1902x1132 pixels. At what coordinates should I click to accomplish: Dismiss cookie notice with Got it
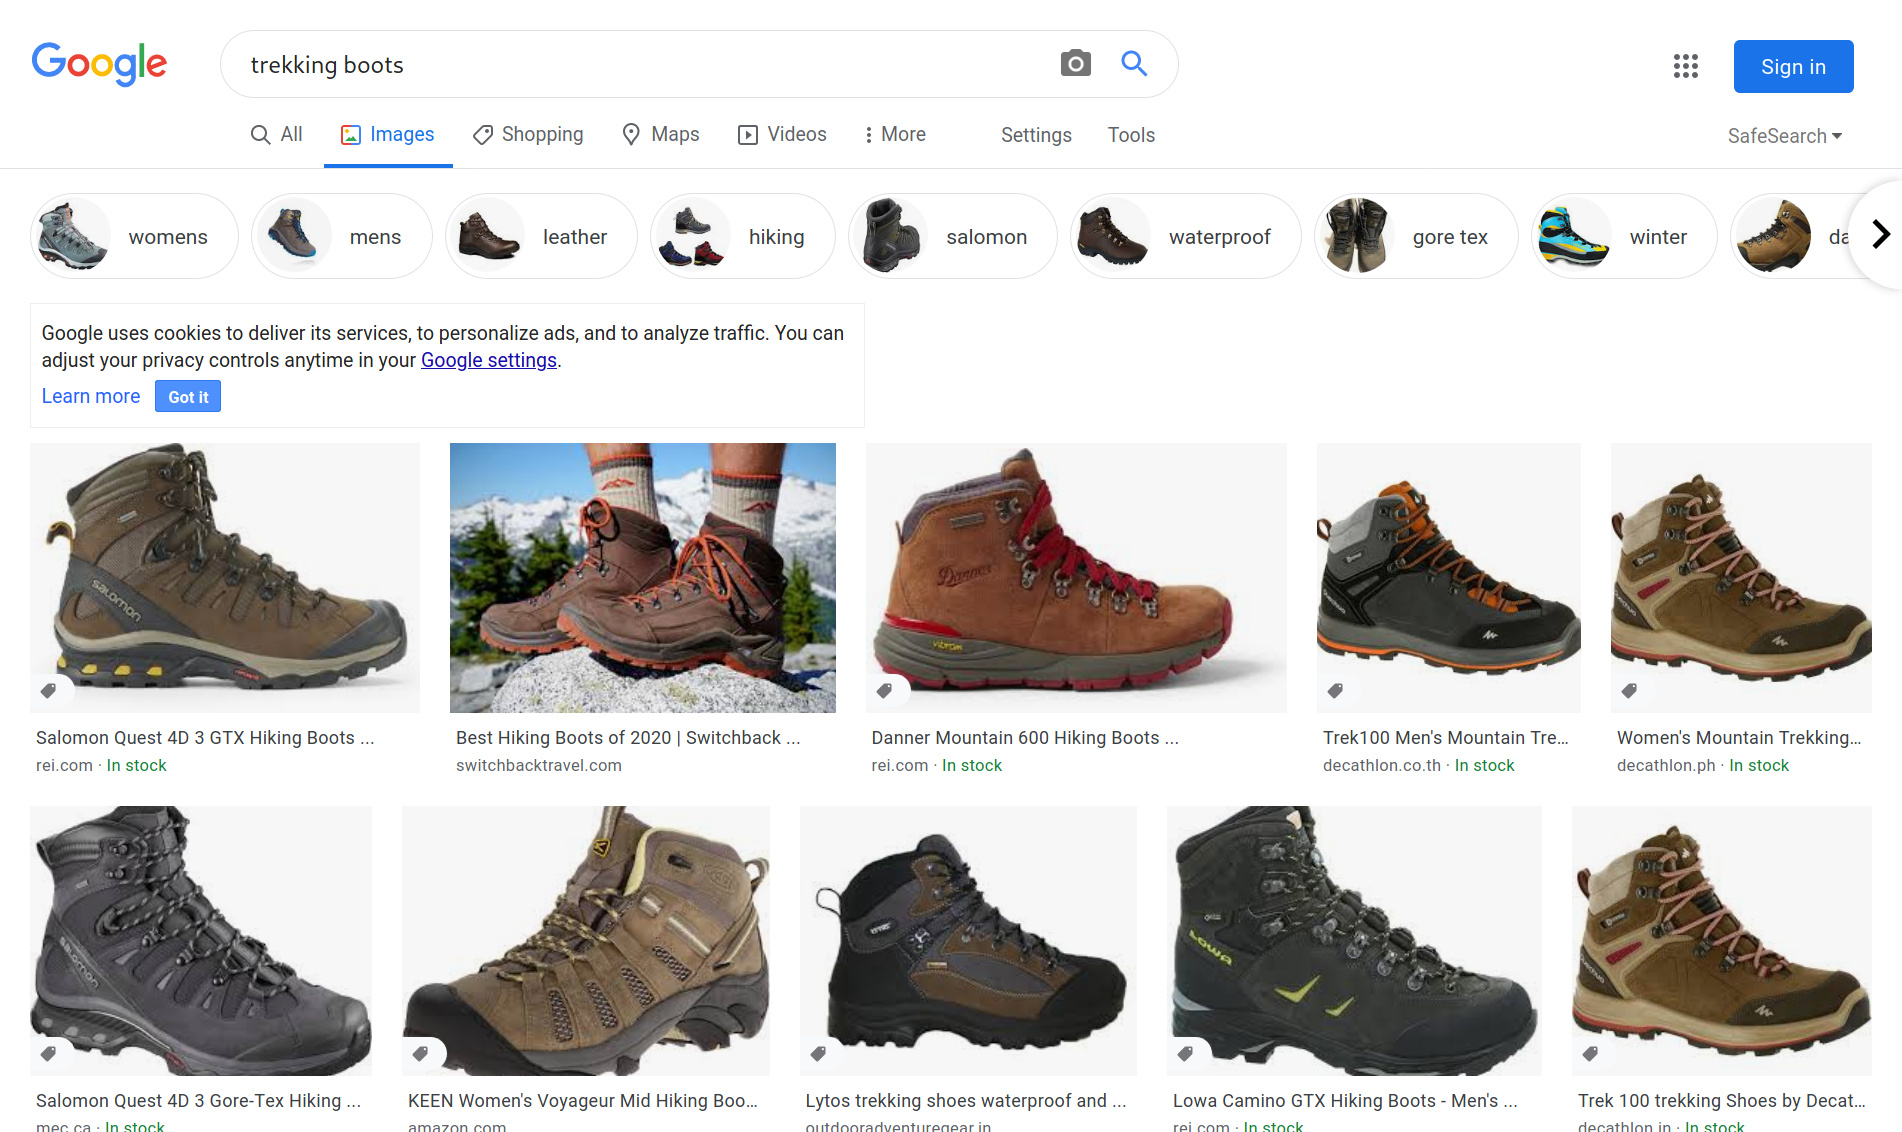point(188,397)
